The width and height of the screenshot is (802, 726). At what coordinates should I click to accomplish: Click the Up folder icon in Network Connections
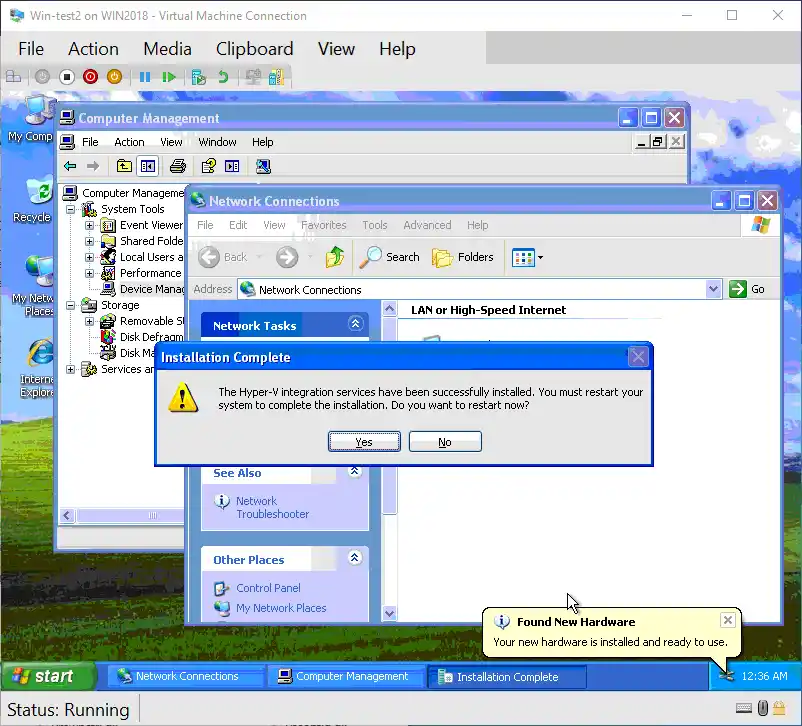pos(335,257)
